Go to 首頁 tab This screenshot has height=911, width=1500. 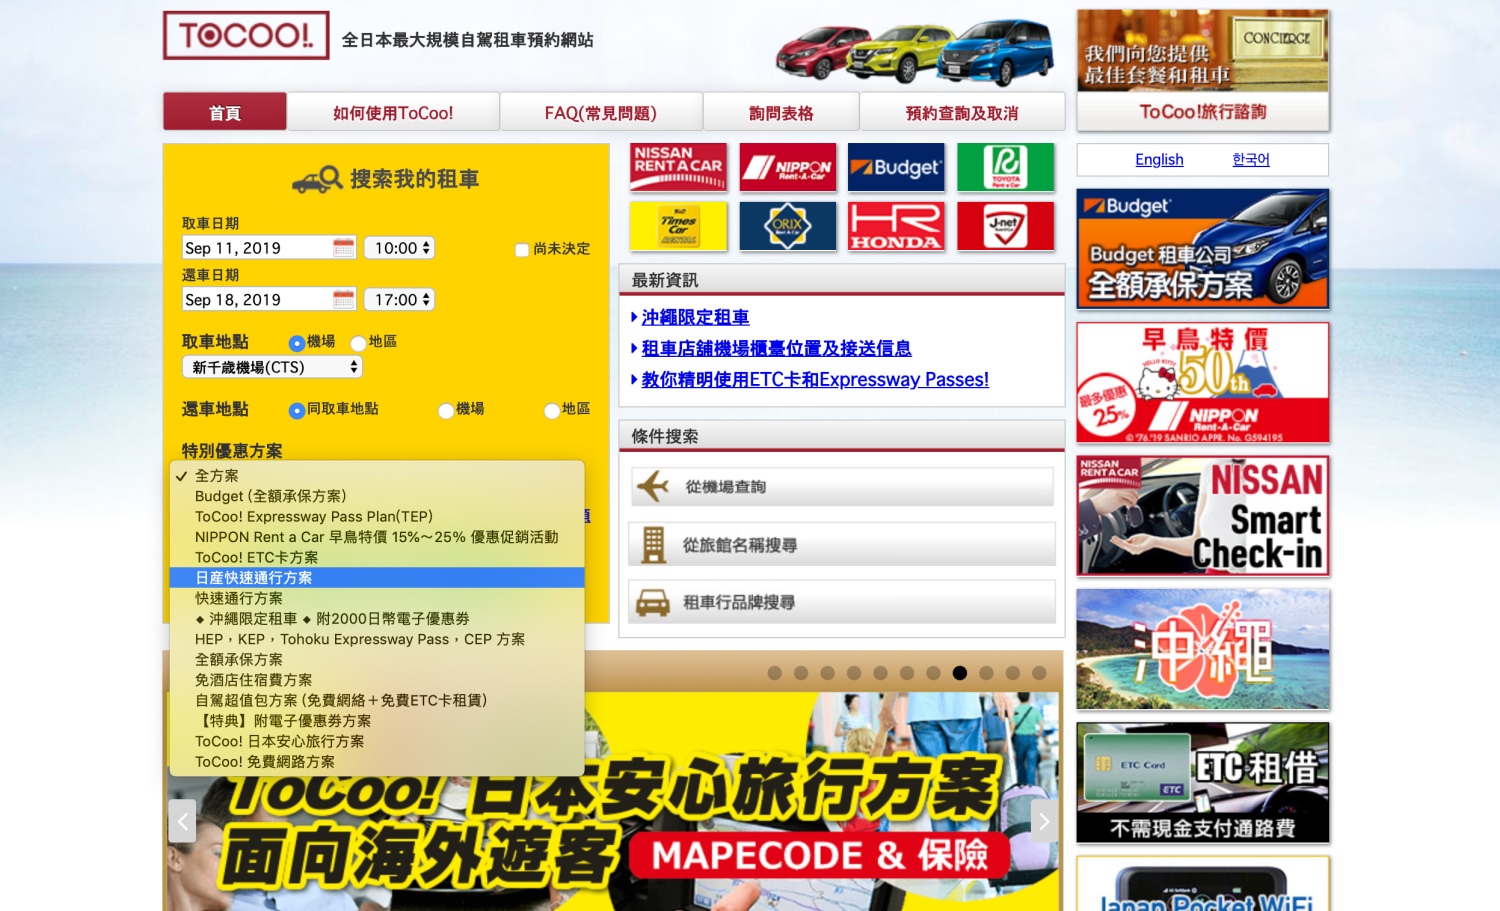tap(225, 112)
